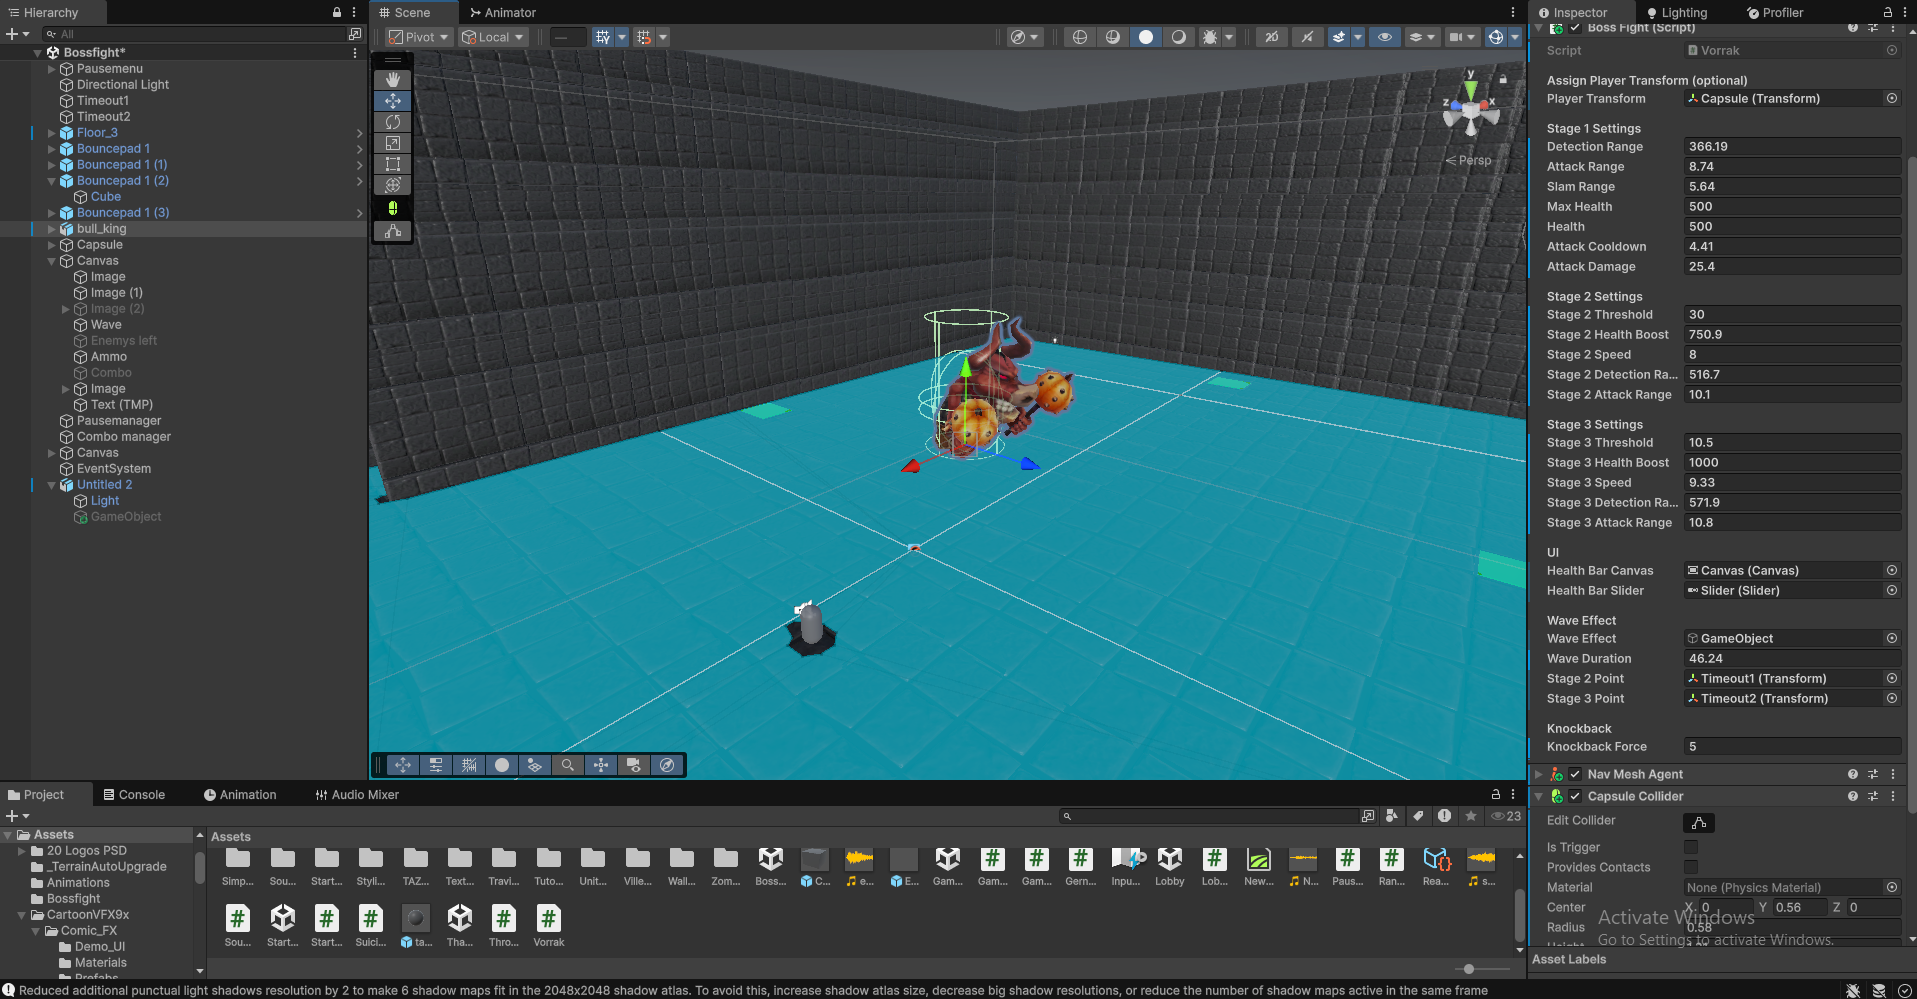Expand the Nav Mesh Agent component
The image size is (1917, 999).
pos(1539,774)
